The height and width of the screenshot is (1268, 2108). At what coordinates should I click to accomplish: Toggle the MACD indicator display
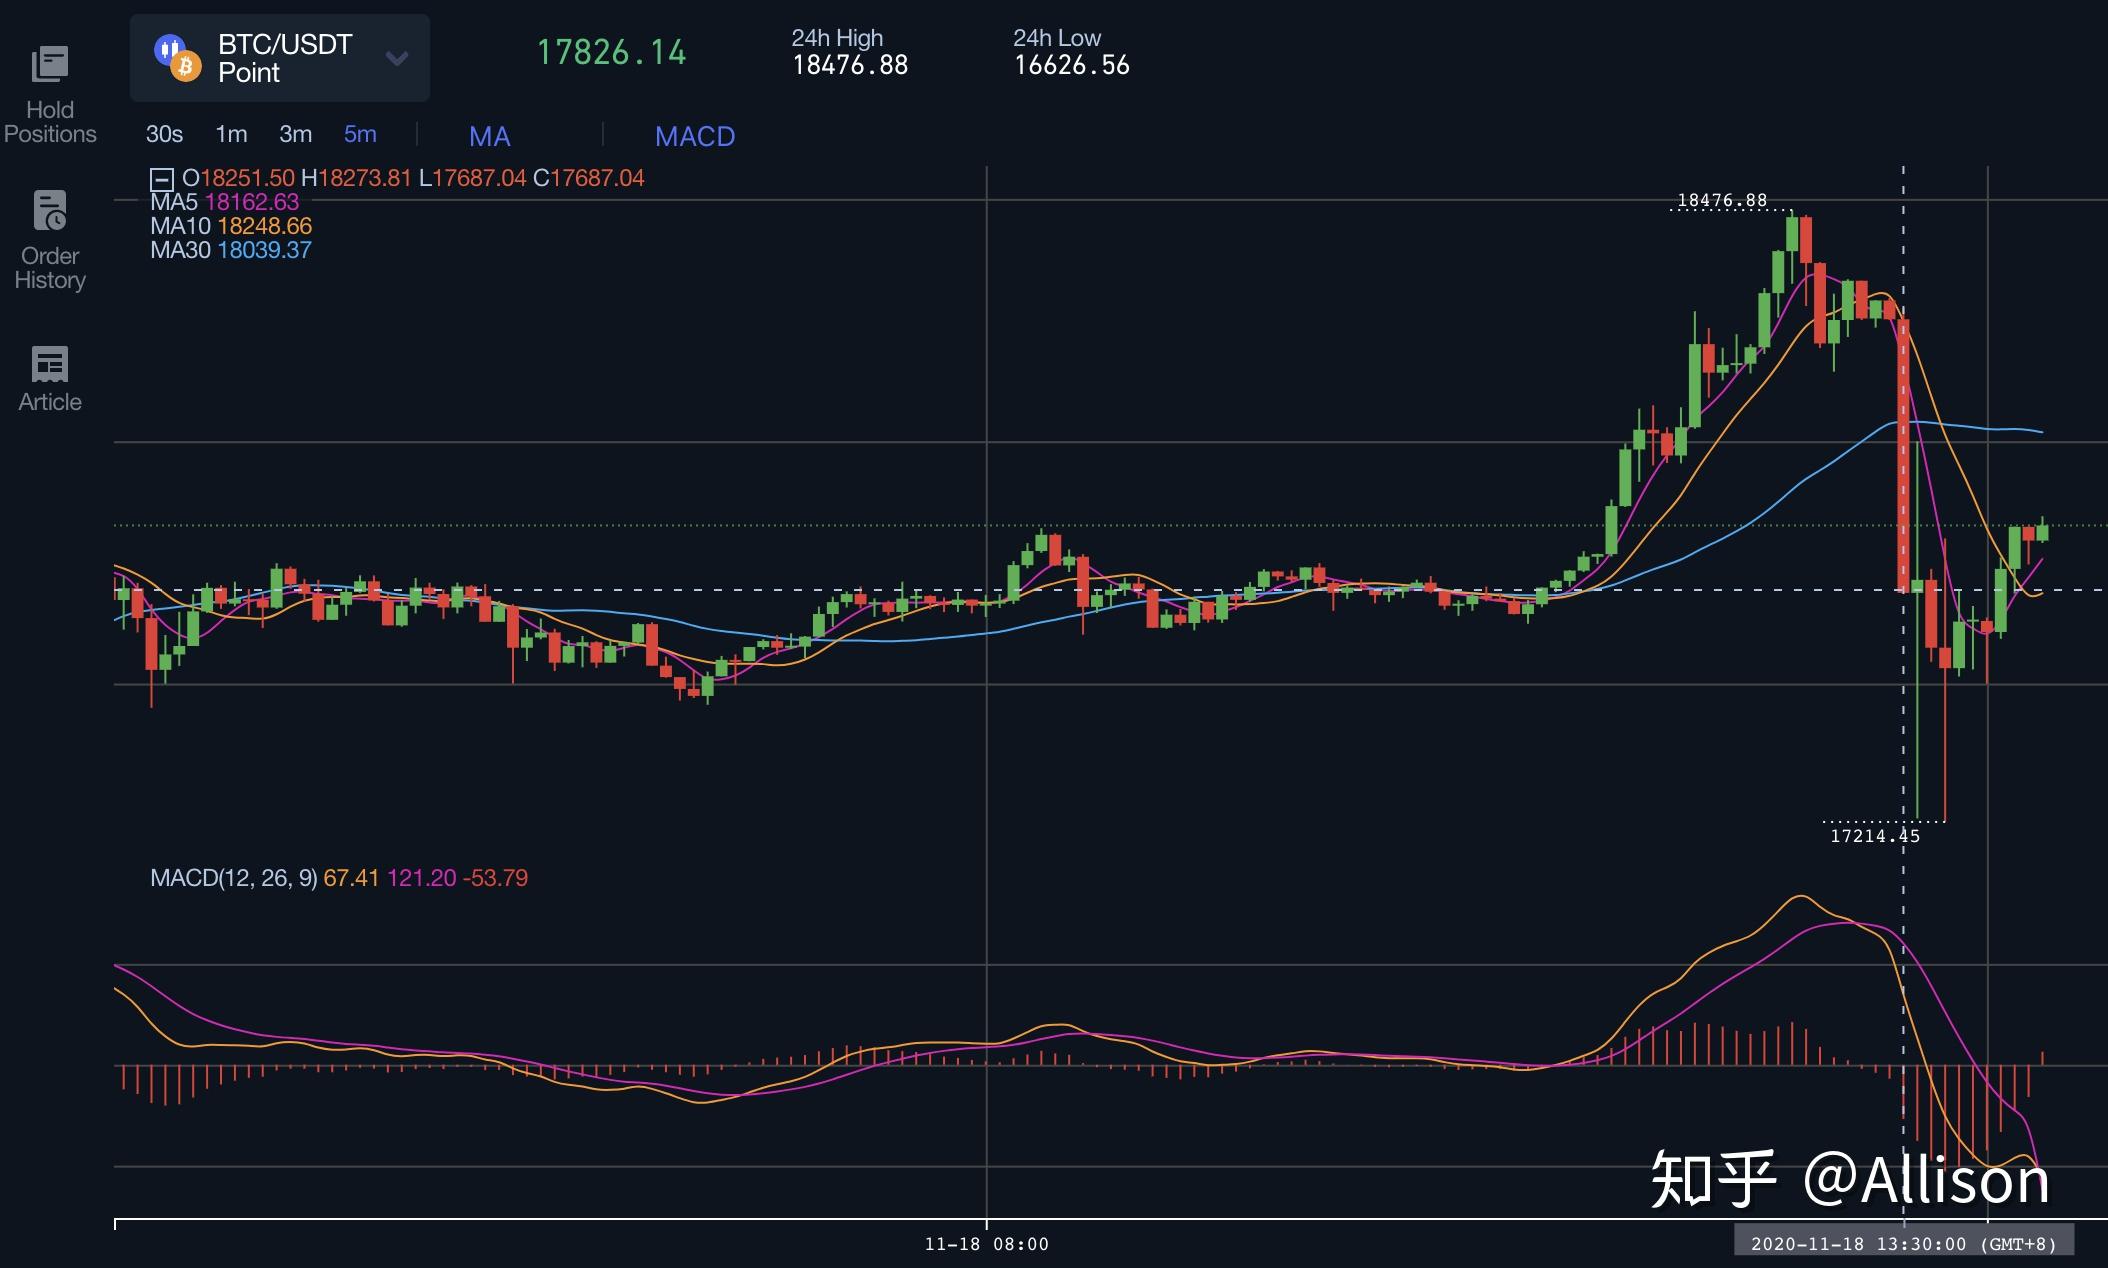point(695,136)
